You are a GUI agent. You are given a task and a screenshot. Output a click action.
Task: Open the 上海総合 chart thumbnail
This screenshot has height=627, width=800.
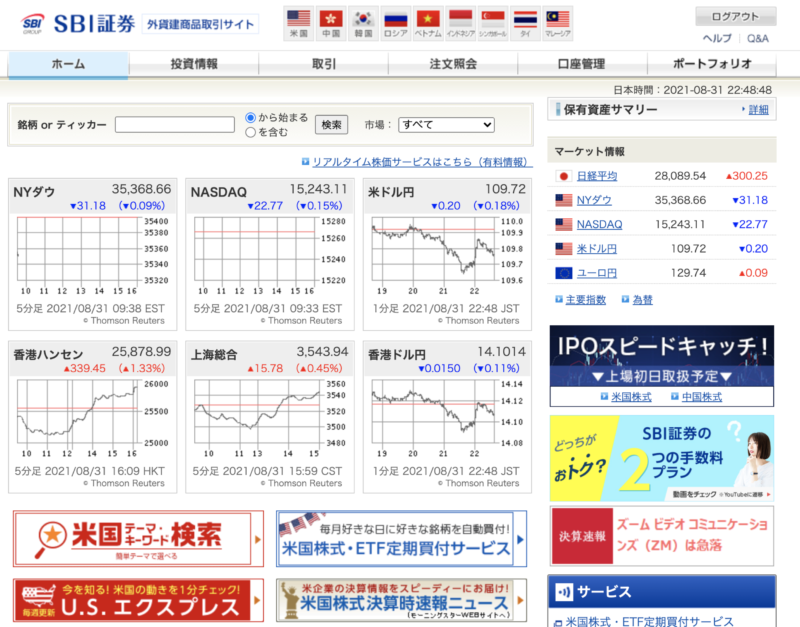(270, 417)
